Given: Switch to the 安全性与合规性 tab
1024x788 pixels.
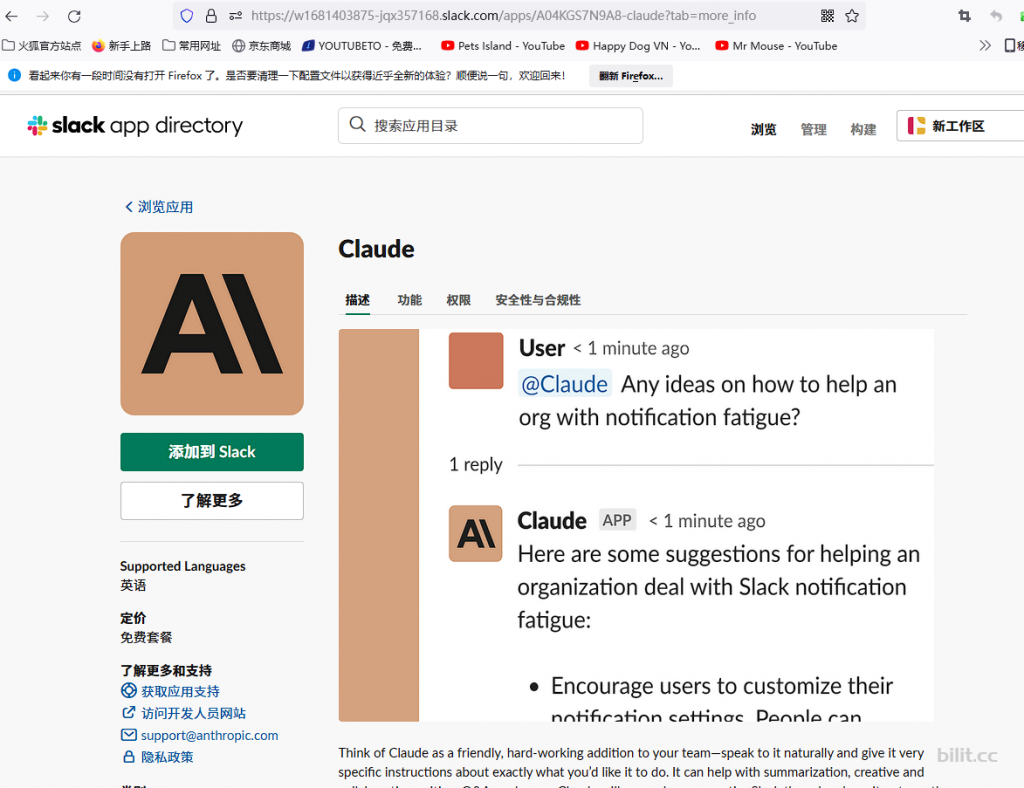Looking at the screenshot, I should click(x=538, y=300).
